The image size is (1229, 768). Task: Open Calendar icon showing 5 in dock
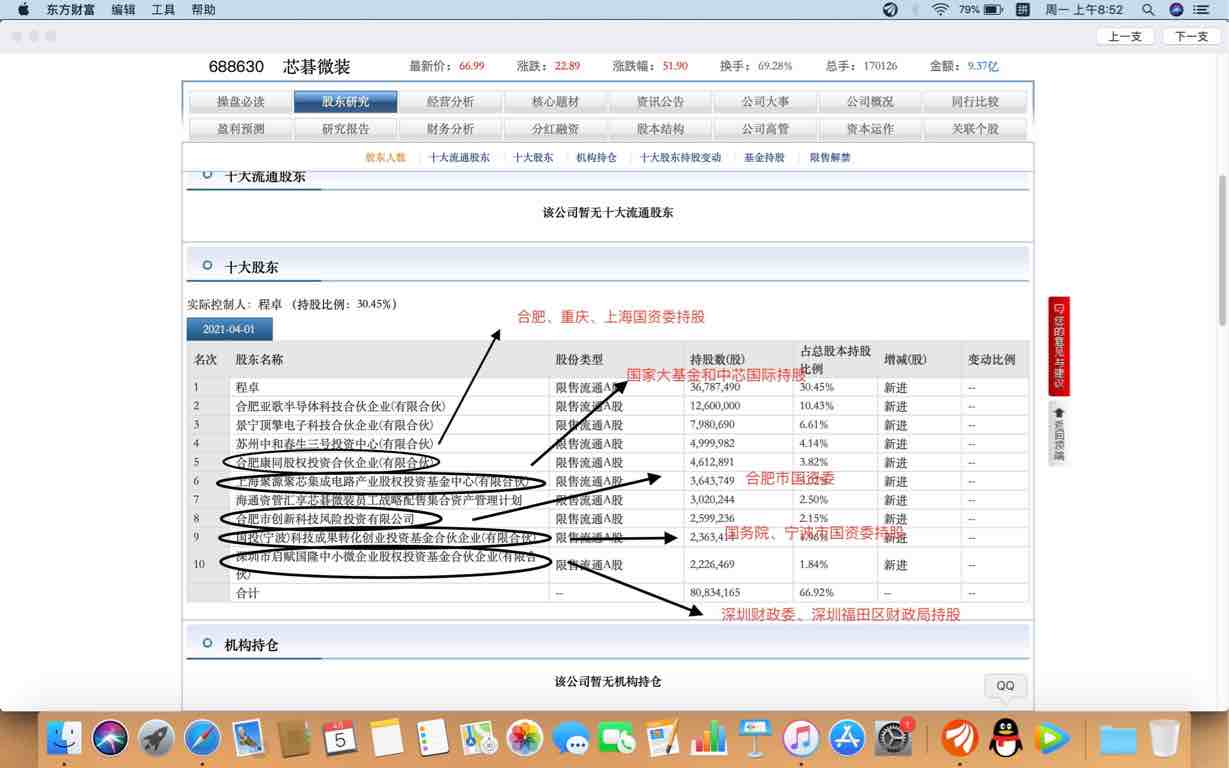(x=340, y=738)
